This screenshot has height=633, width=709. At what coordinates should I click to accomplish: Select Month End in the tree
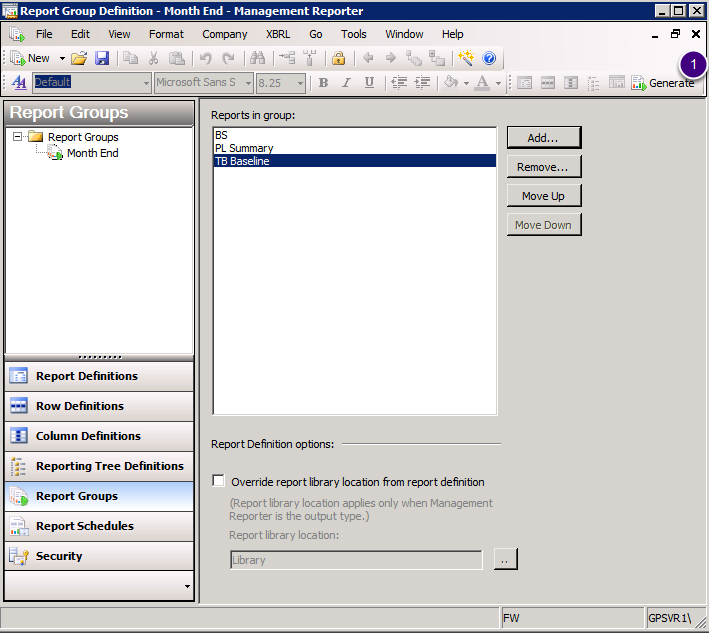coord(93,153)
